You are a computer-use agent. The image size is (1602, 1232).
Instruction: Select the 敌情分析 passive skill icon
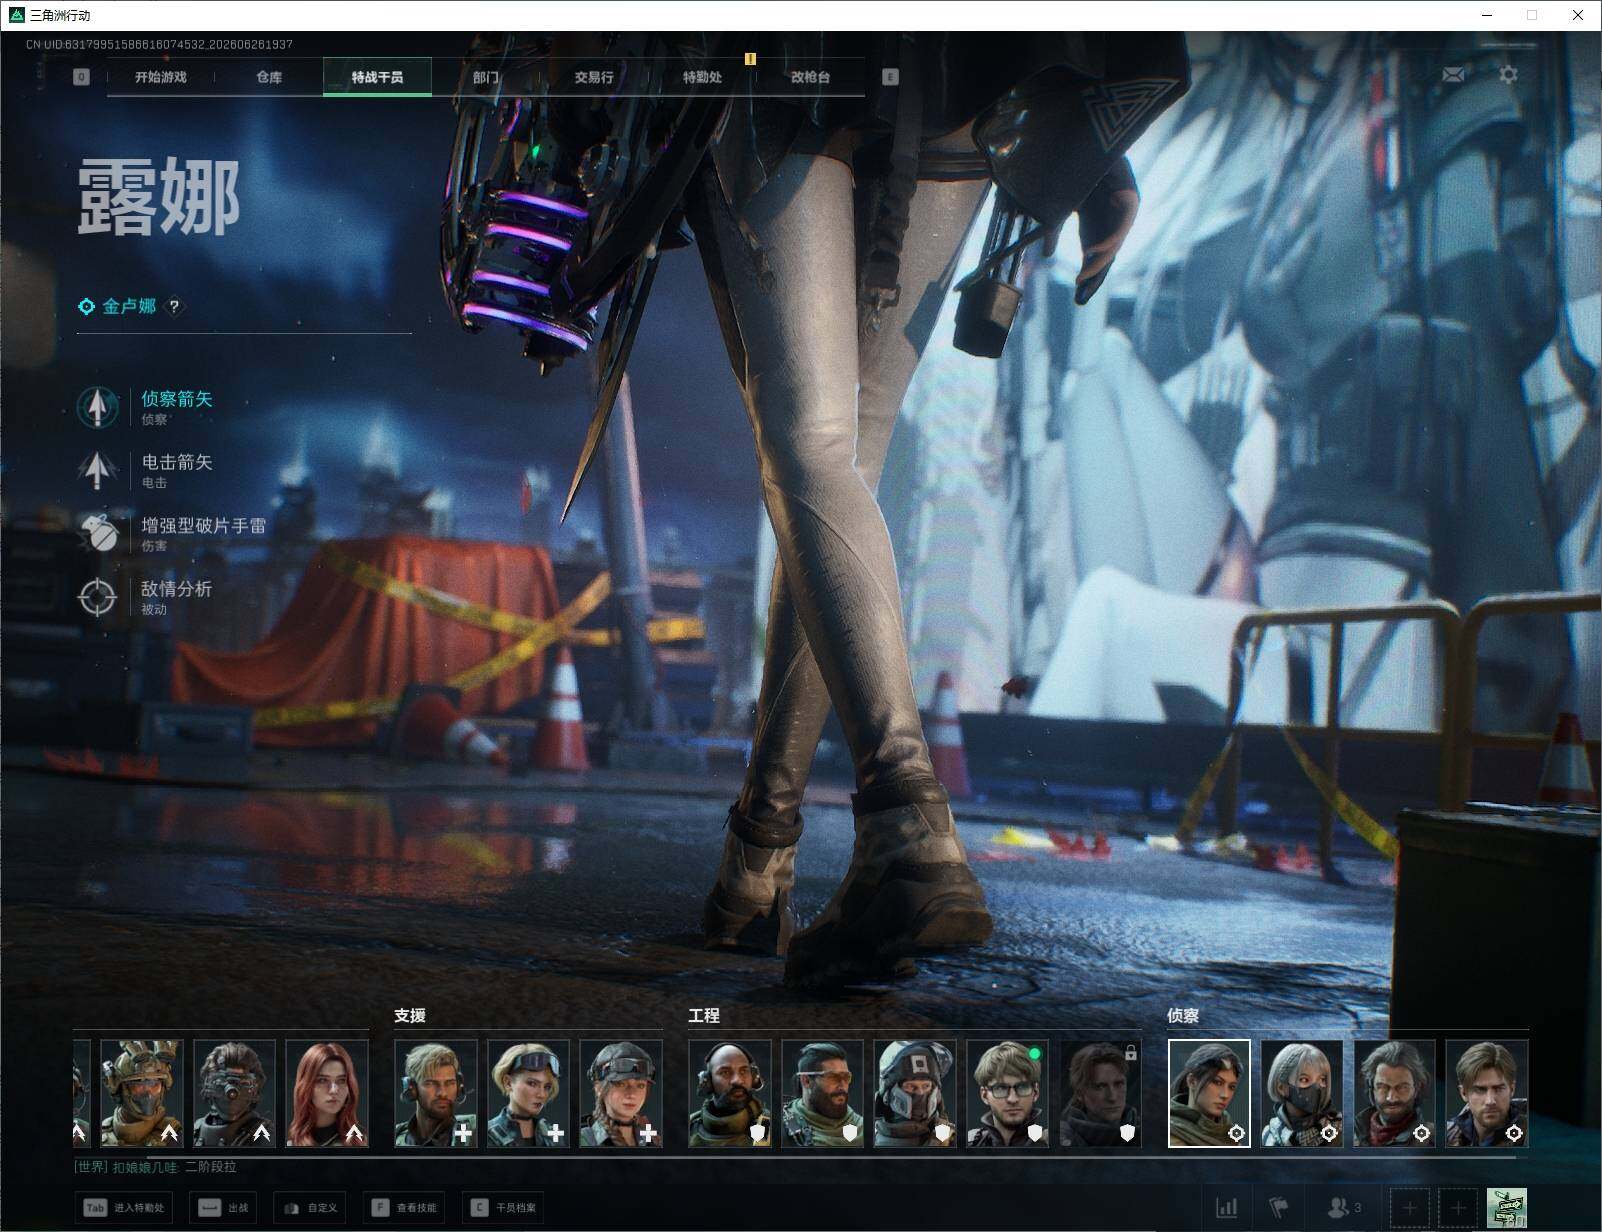click(97, 597)
